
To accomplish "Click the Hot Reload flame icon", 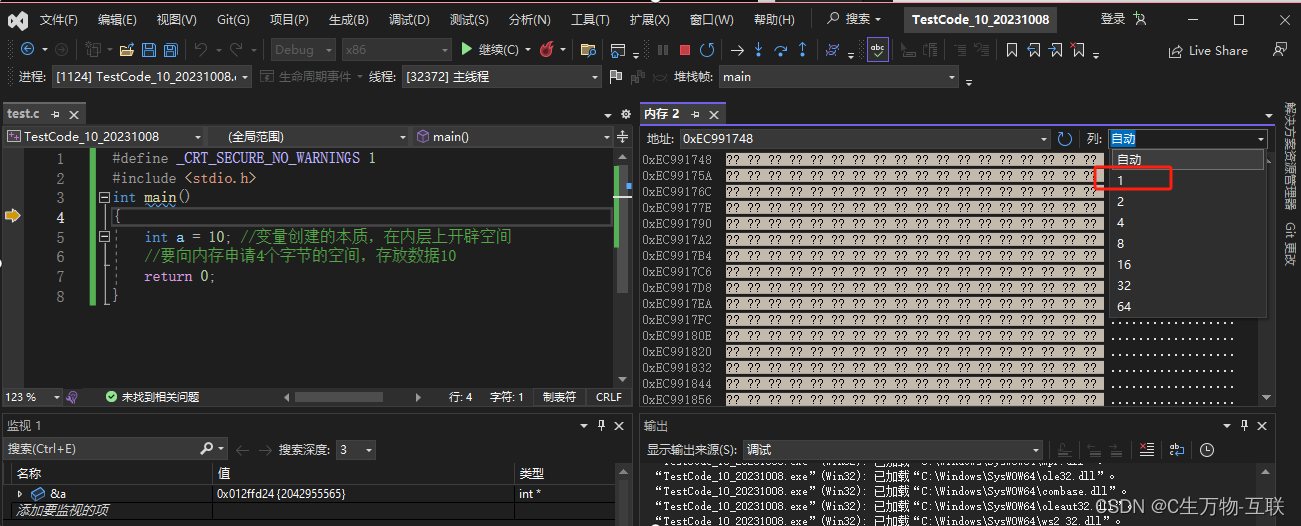I will (x=547, y=49).
